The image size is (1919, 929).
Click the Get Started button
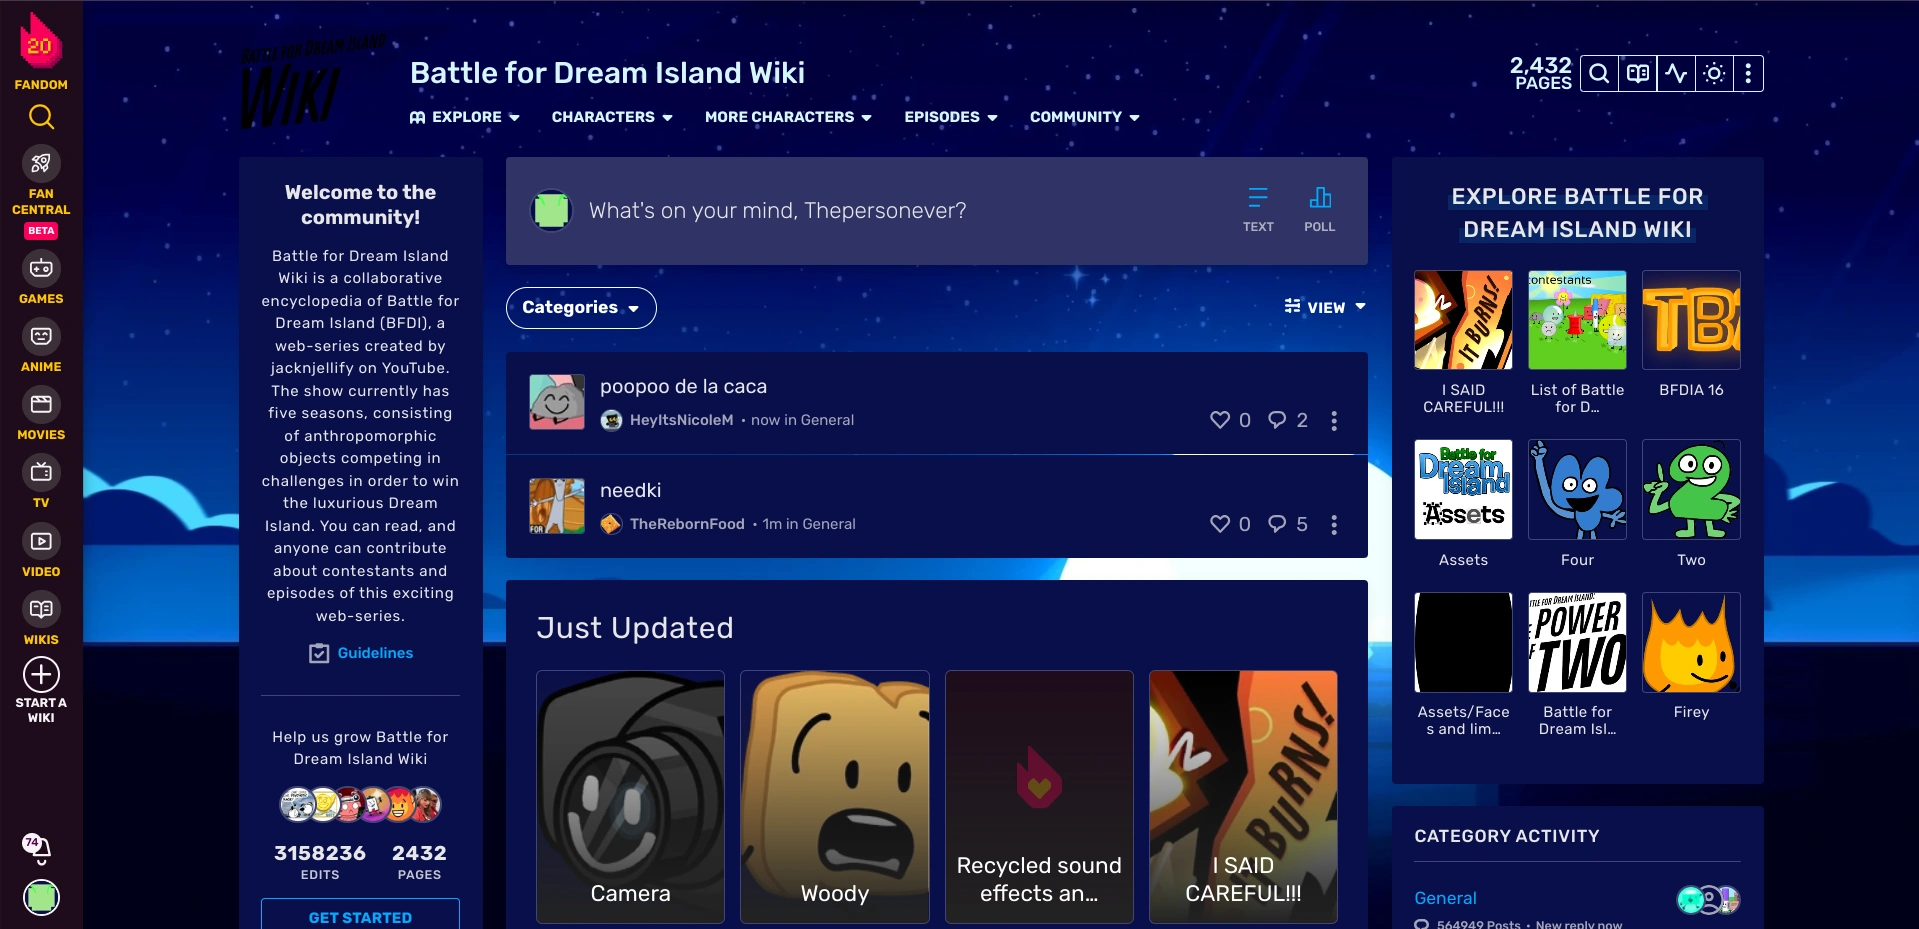[x=360, y=915]
